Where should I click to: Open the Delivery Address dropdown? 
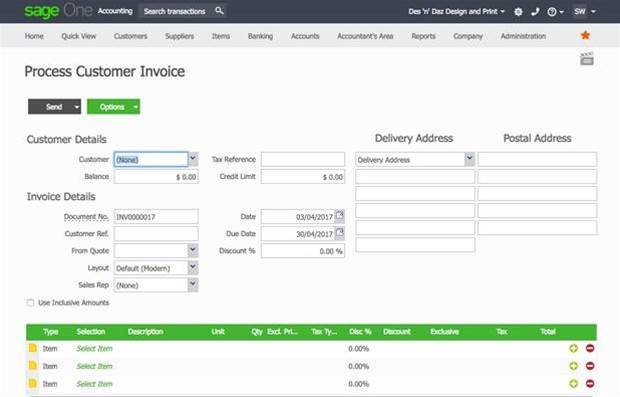click(469, 159)
